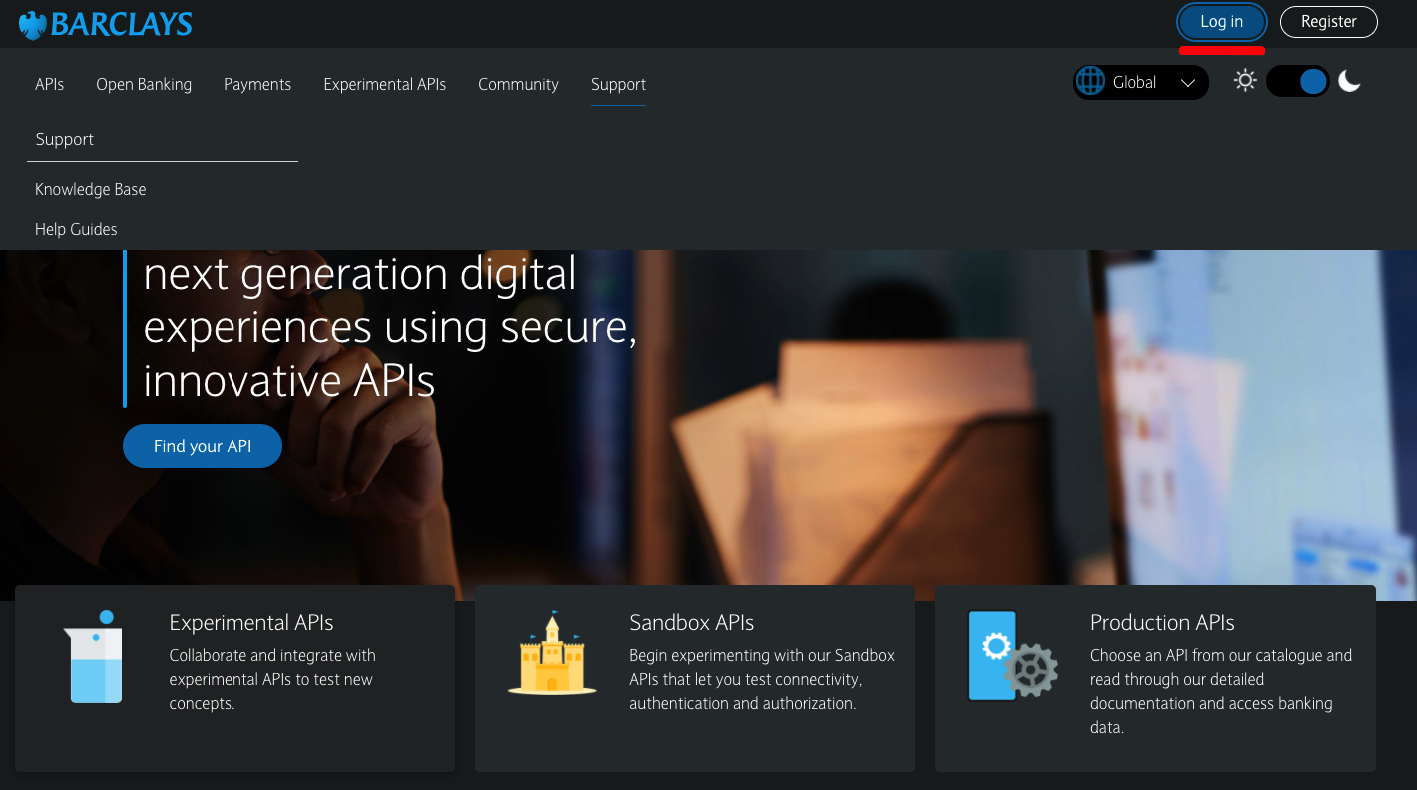Click the Register button
Image resolution: width=1417 pixels, height=790 pixels.
click(1329, 22)
